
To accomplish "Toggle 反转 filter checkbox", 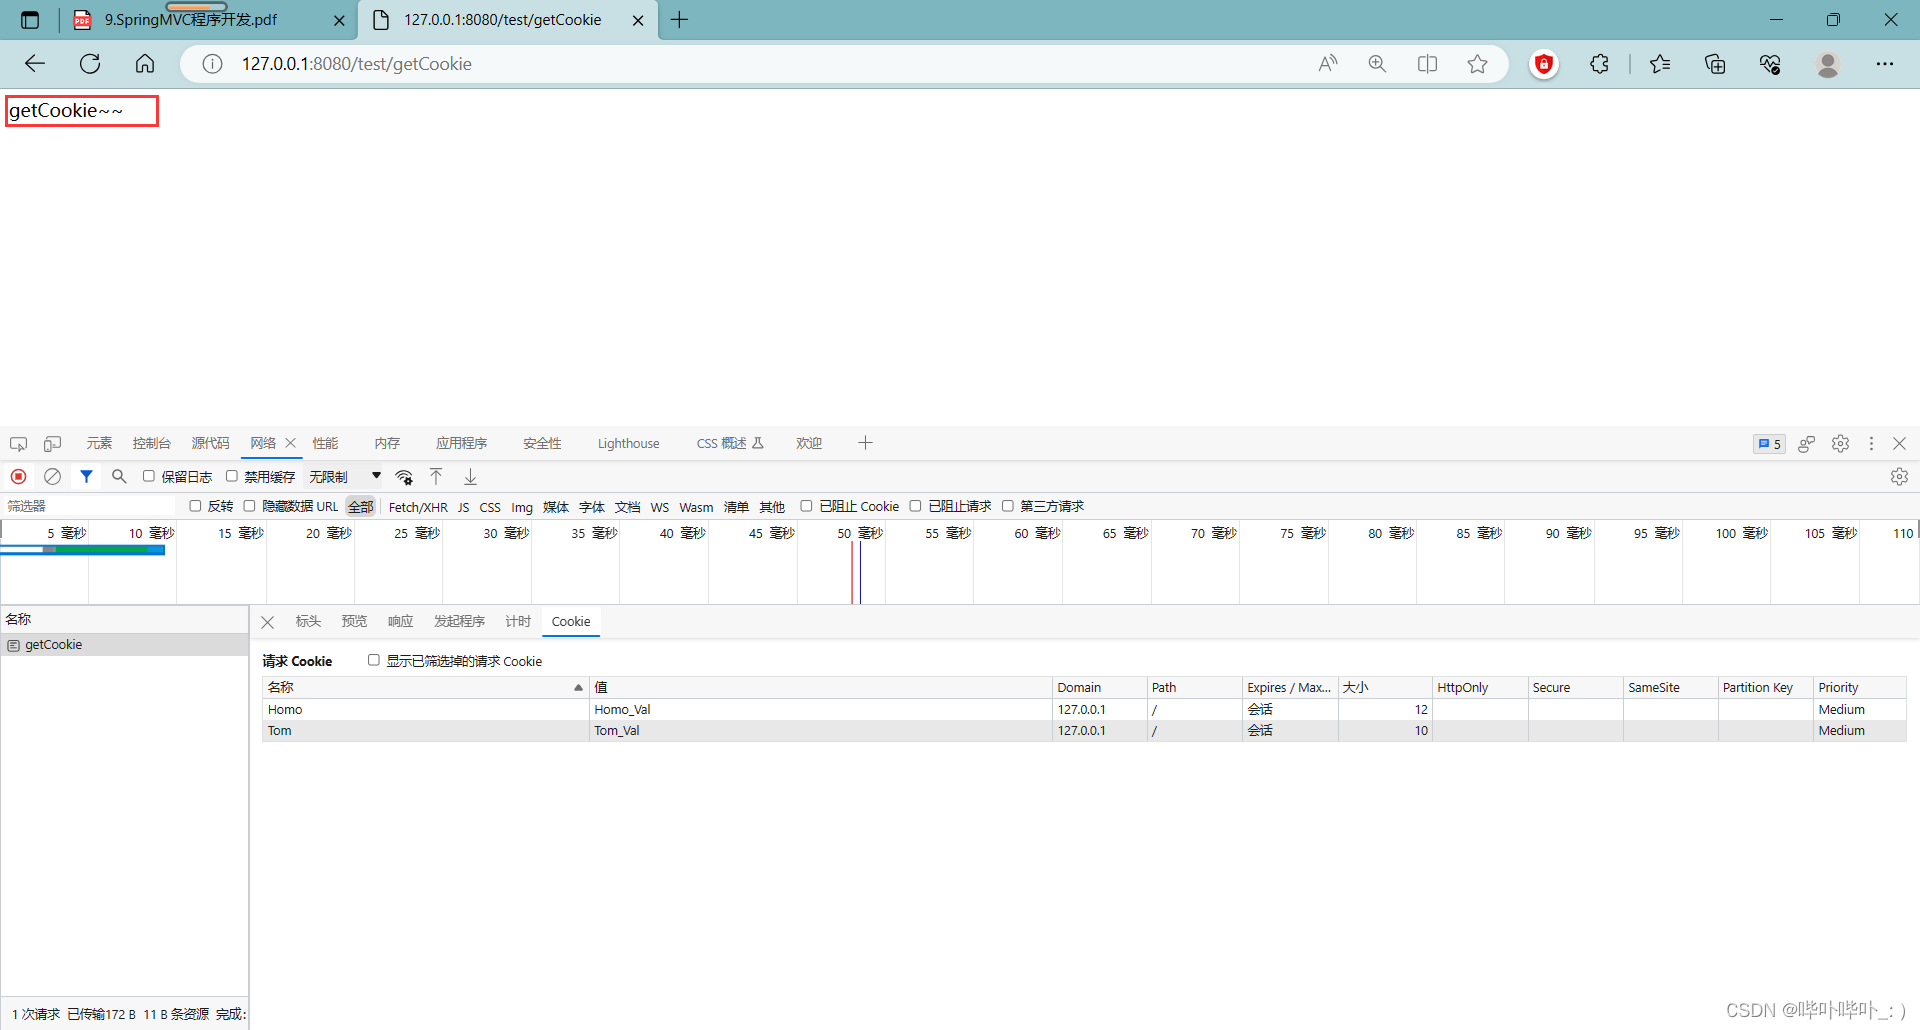I will 195,506.
